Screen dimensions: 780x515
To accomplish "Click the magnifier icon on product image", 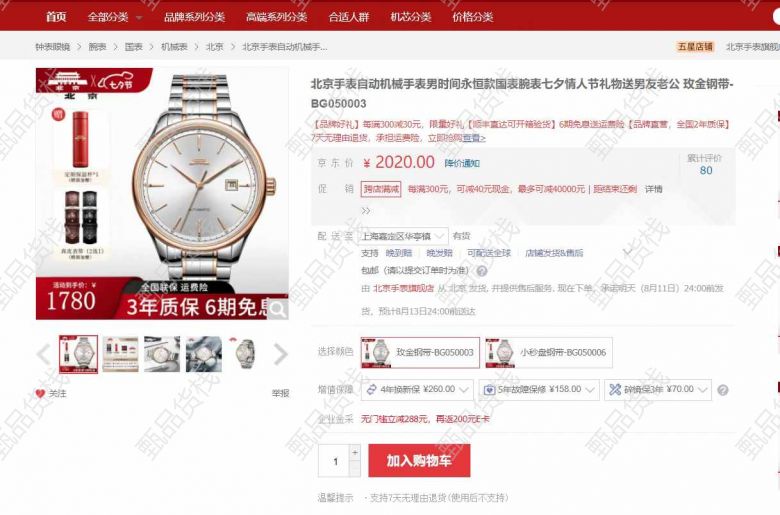I will click(x=278, y=309).
